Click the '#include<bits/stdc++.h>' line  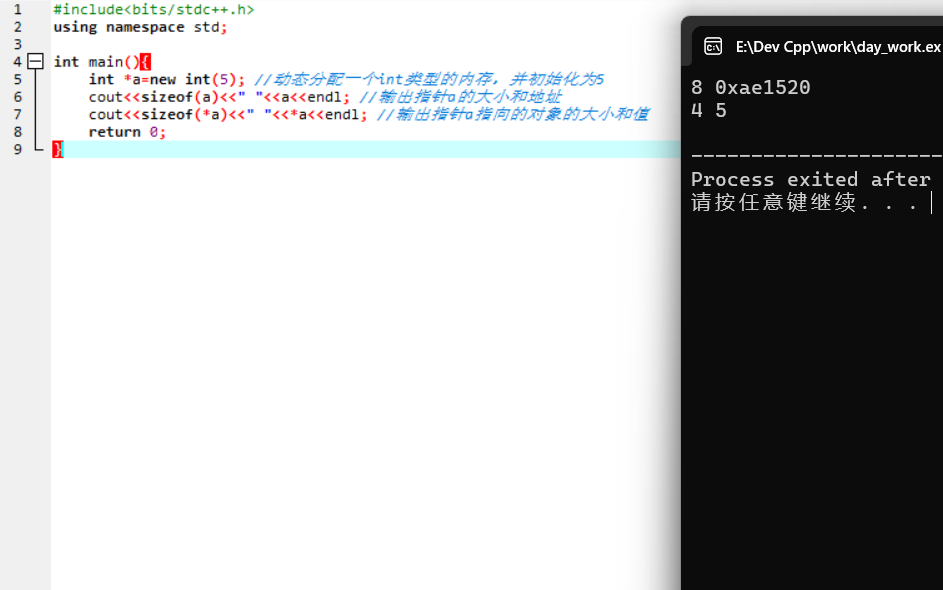(154, 10)
